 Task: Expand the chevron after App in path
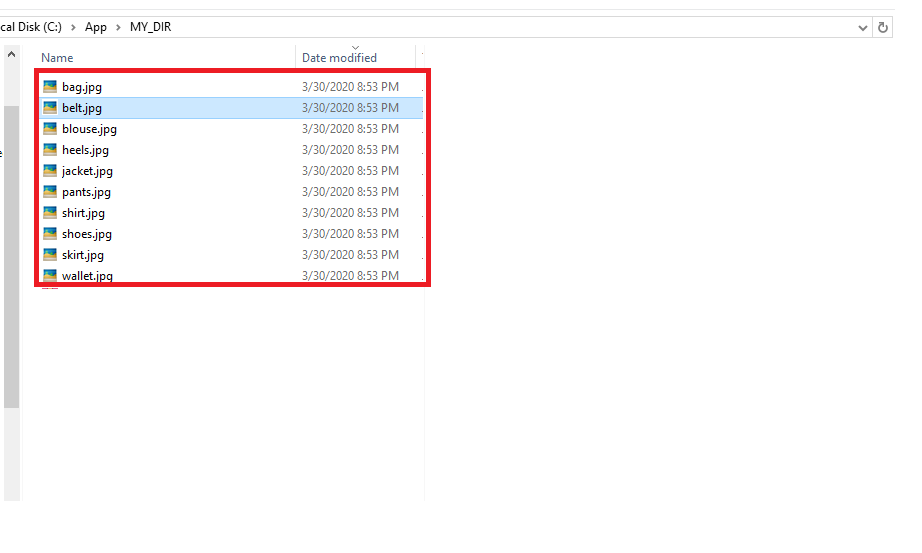pyautogui.click(x=118, y=27)
